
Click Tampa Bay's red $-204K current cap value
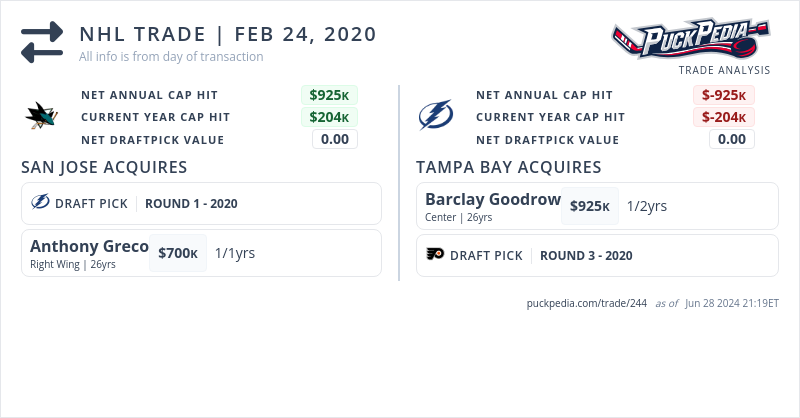click(x=724, y=117)
